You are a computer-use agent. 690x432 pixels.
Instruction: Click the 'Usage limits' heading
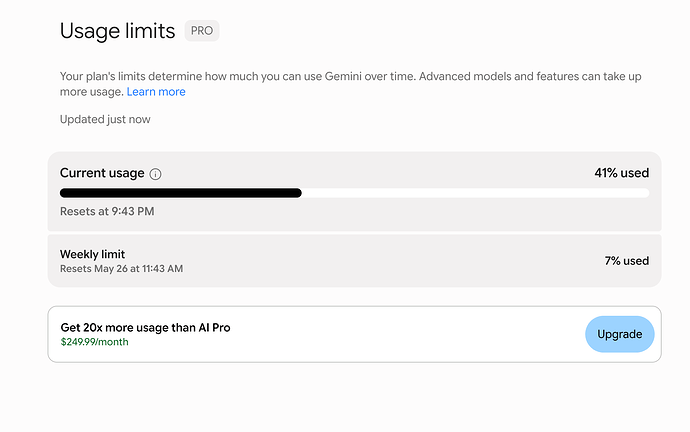click(x=117, y=31)
